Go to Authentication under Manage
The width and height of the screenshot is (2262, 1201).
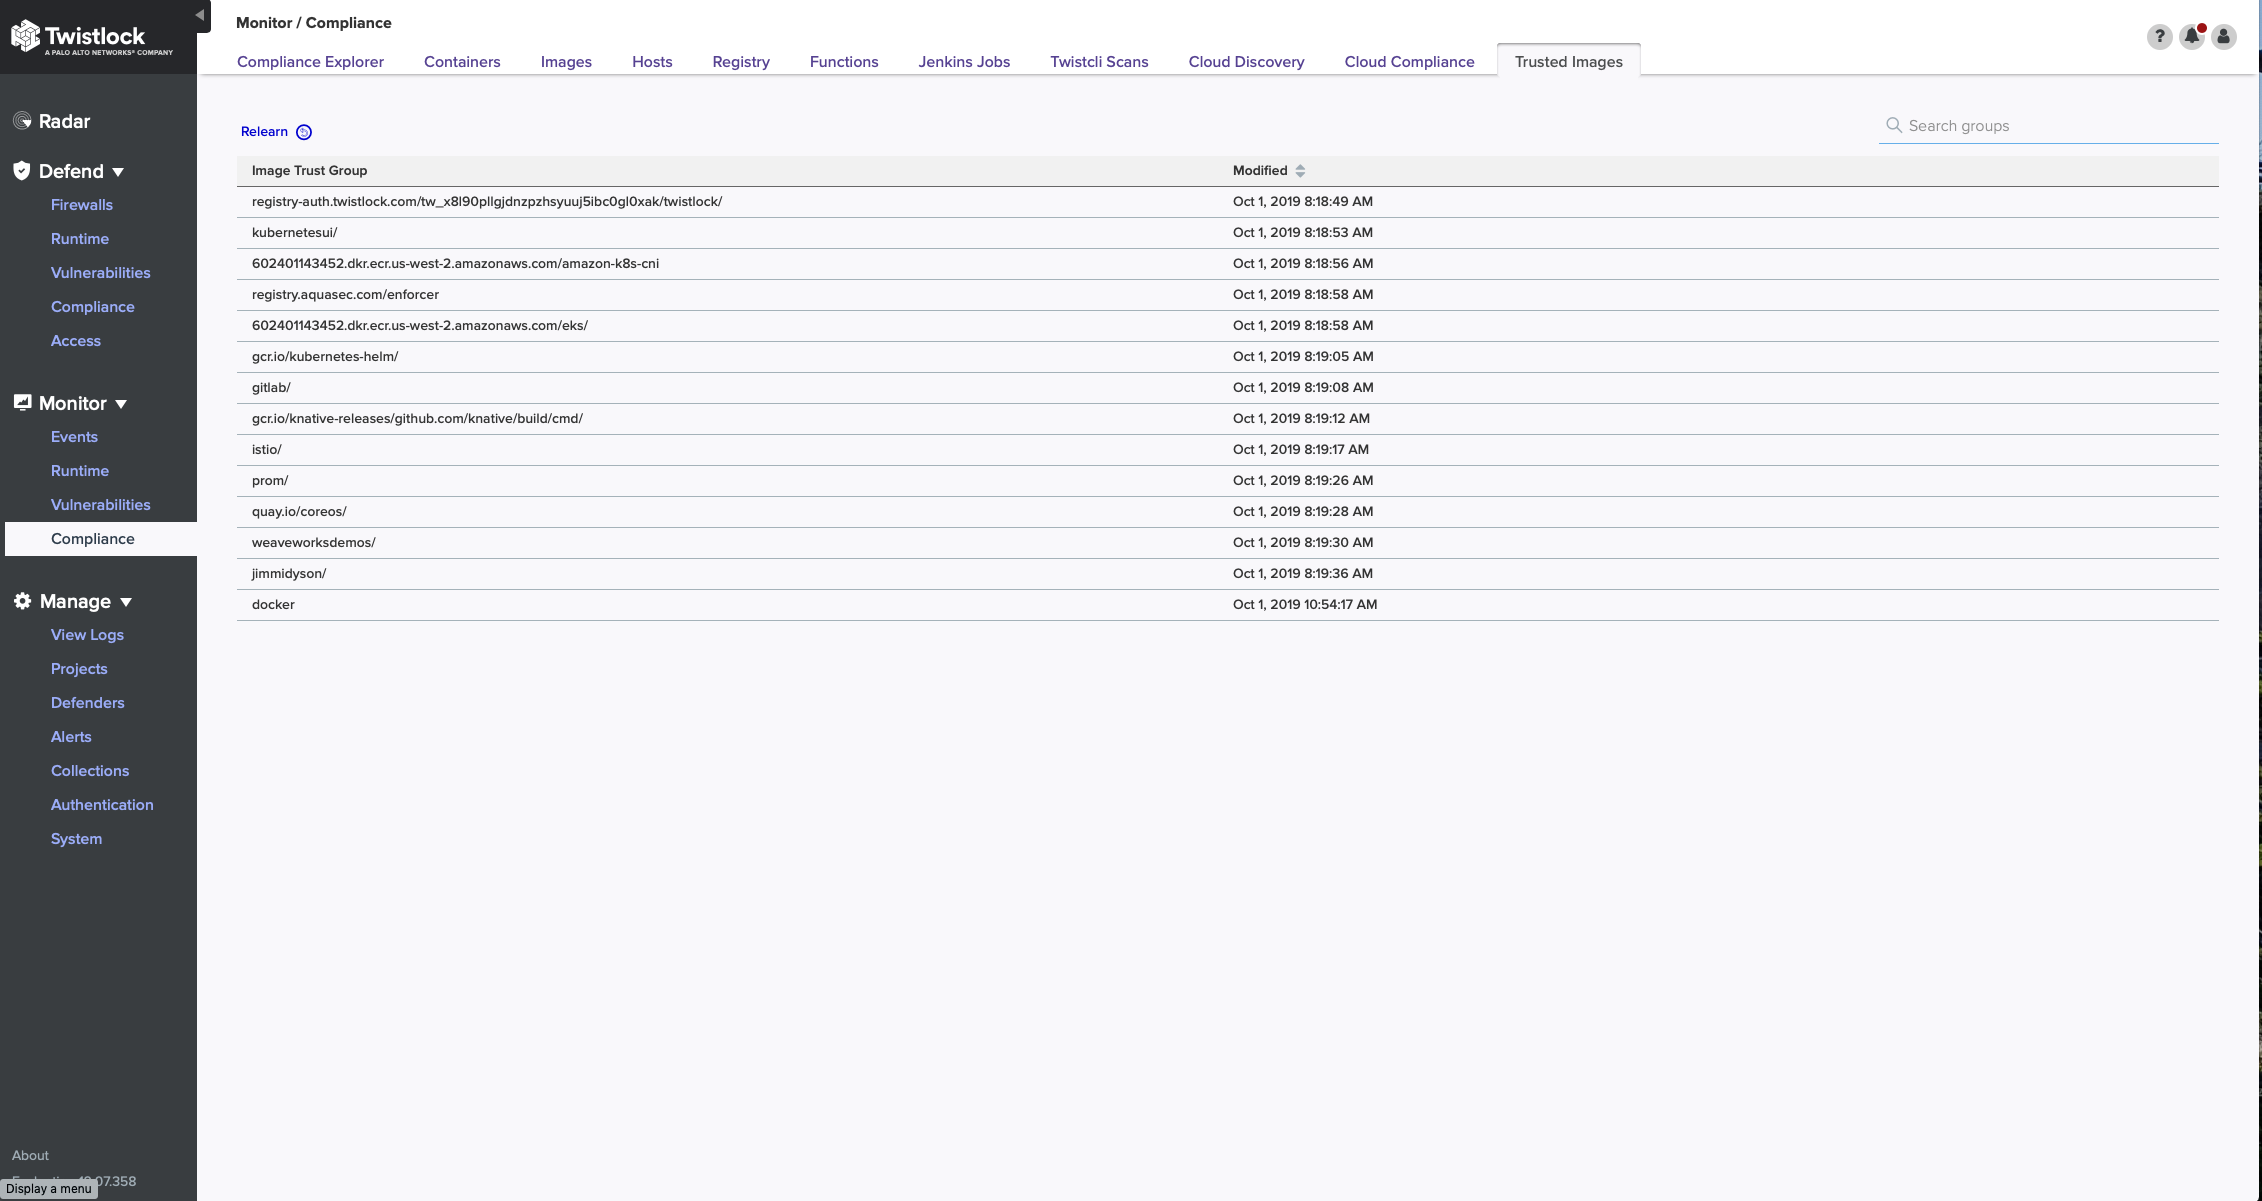click(x=102, y=805)
